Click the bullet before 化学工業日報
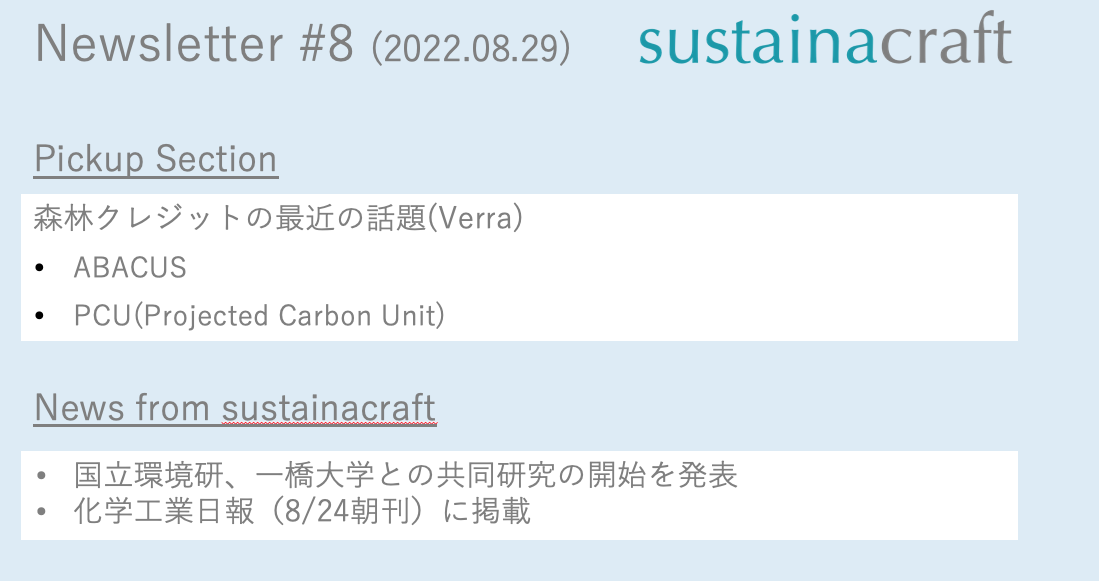This screenshot has height=581, width=1099. point(39,513)
